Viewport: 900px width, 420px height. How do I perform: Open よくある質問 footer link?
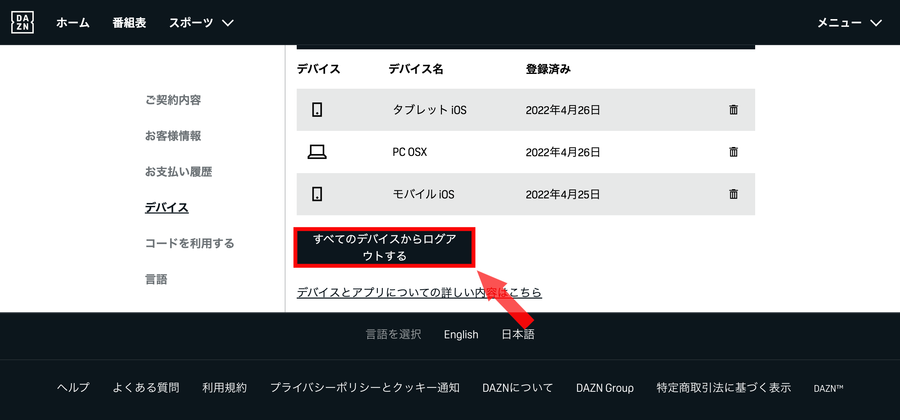(x=146, y=388)
